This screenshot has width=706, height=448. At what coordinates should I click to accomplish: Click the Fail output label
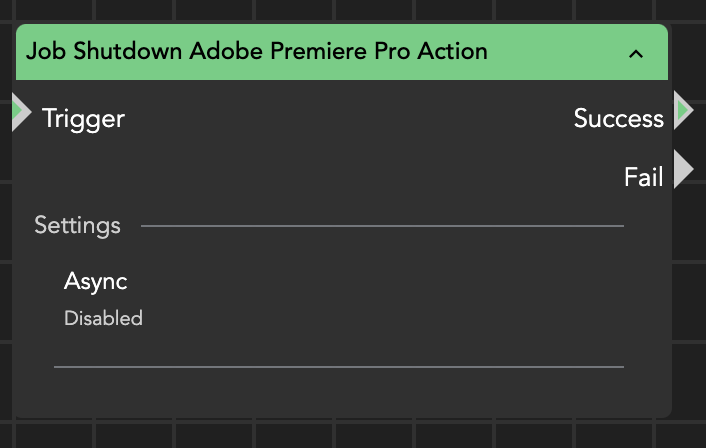point(643,178)
